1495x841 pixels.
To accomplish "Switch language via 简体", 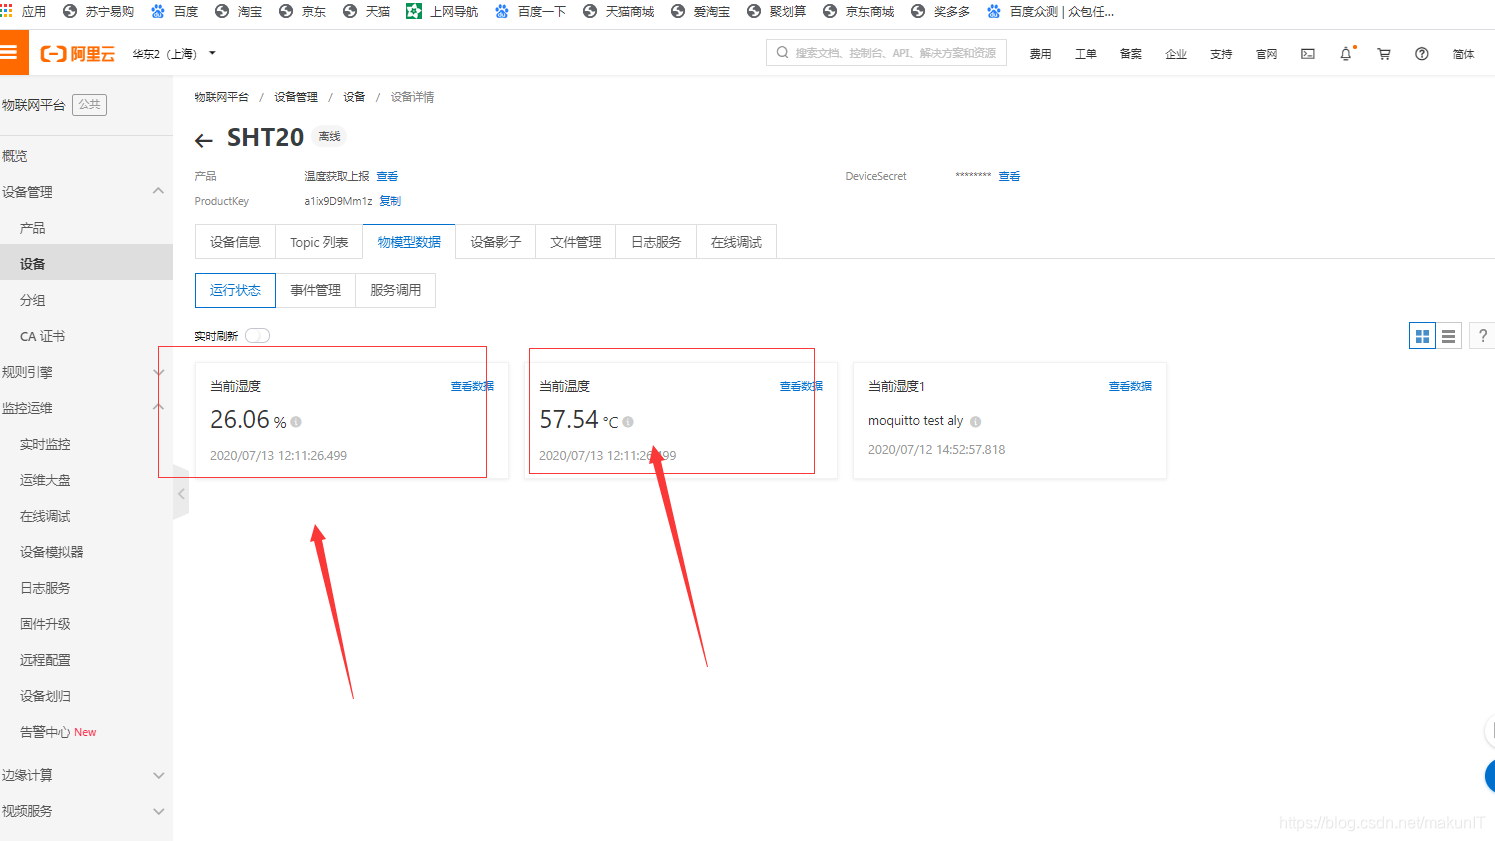I will coord(1463,54).
